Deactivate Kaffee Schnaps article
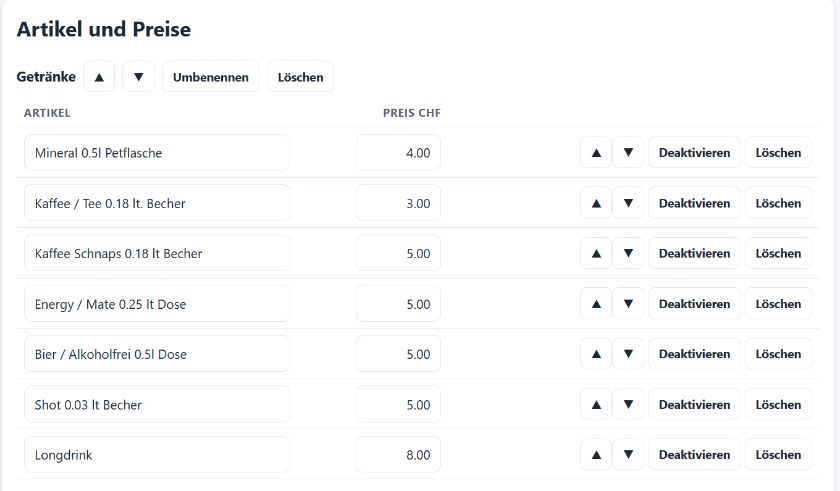Screen dimensions: 840x491 point(694,253)
